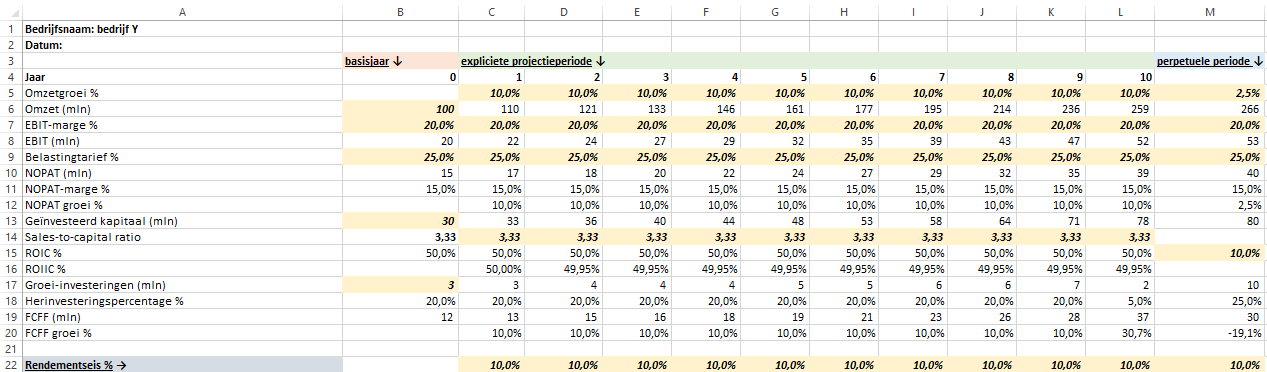Select row 22 header
The image size is (1267, 372).
point(10,365)
